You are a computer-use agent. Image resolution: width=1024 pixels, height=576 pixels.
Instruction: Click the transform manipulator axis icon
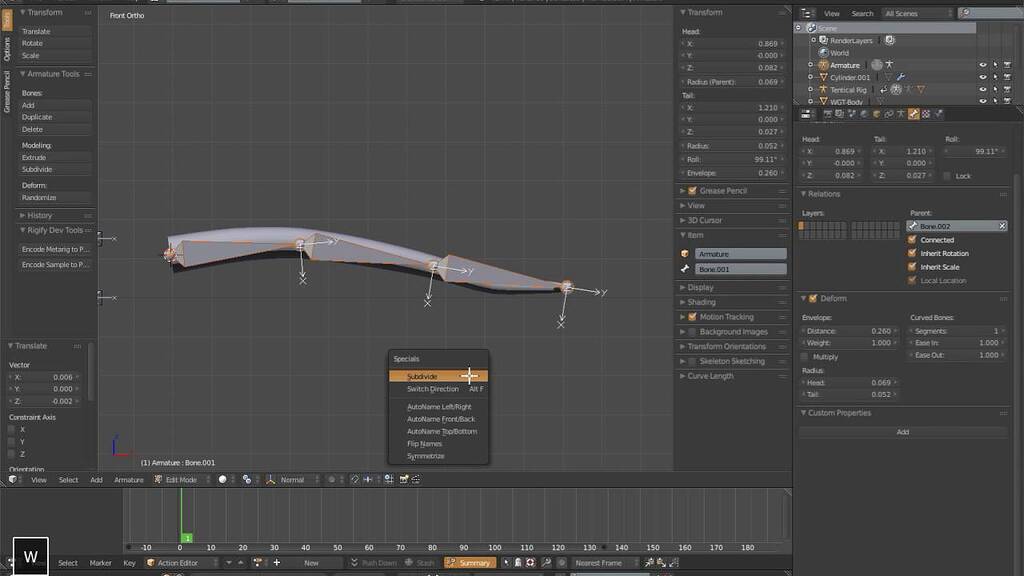tap(270, 479)
